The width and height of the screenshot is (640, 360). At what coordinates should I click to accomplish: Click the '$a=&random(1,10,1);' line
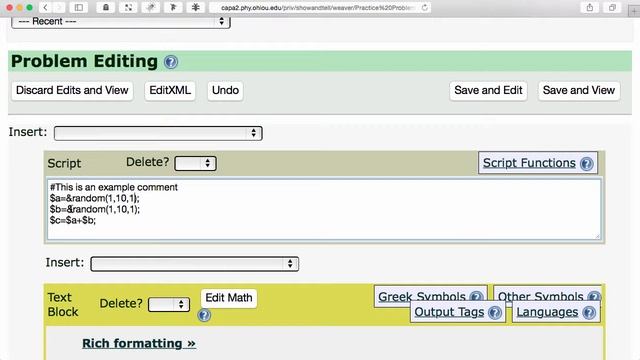pos(95,198)
